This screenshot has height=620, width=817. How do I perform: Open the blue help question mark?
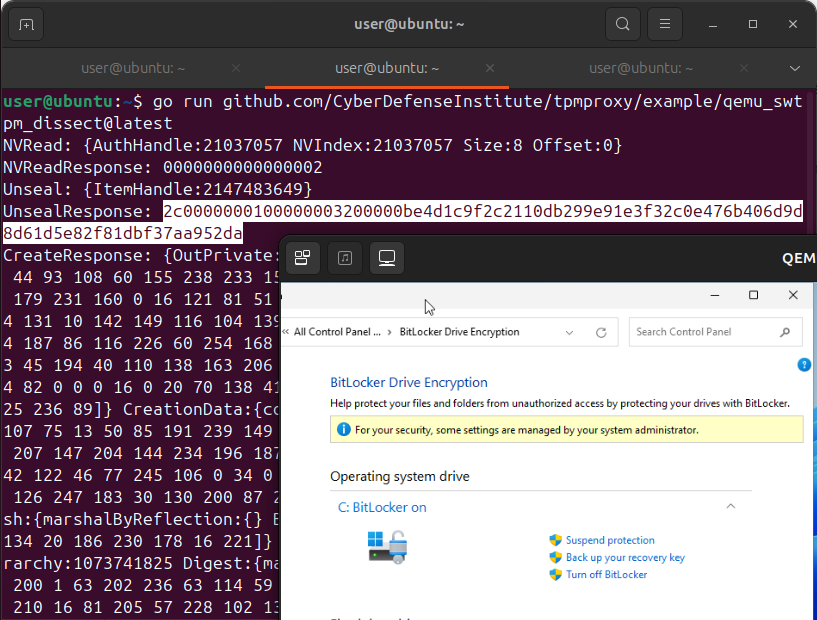804,365
